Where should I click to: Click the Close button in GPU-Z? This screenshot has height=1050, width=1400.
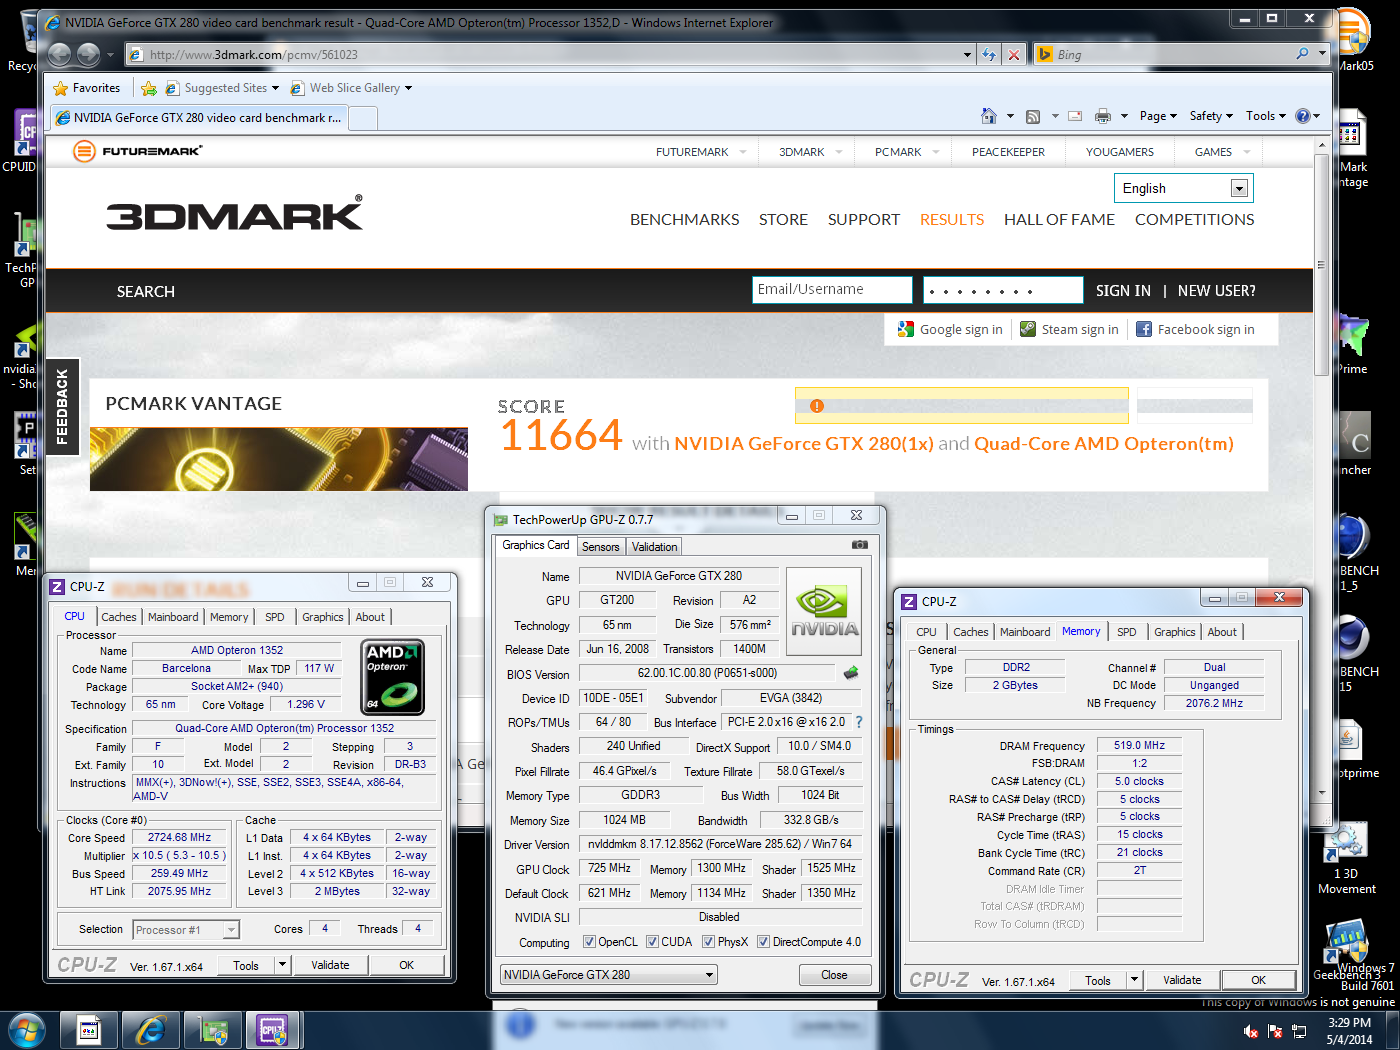835,975
